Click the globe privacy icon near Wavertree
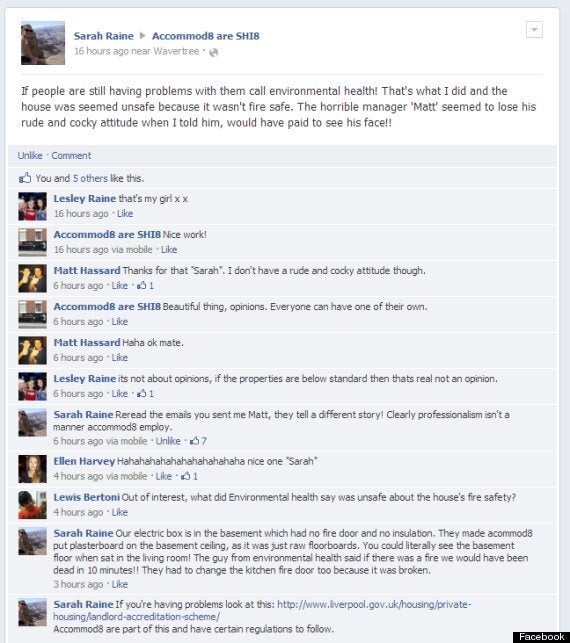The width and height of the screenshot is (570, 643). click(214, 52)
